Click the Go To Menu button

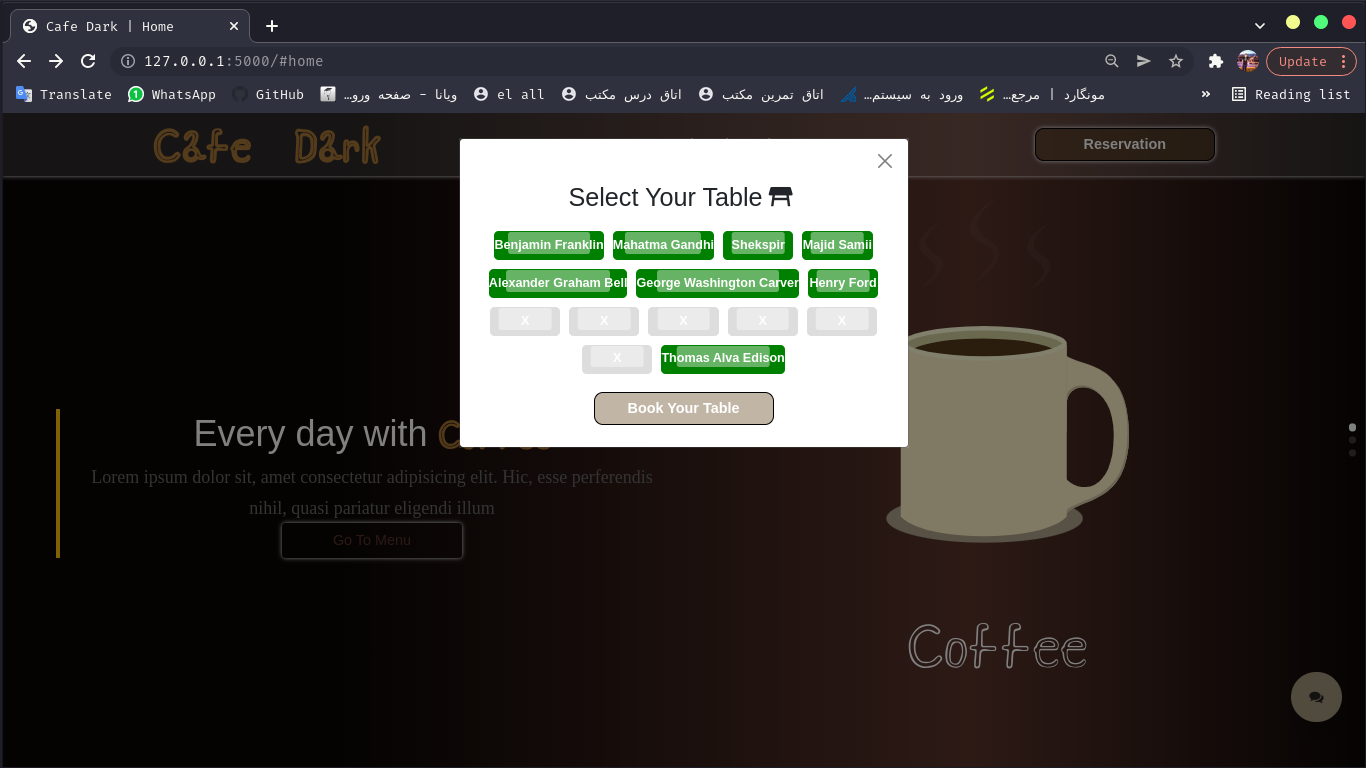(x=372, y=540)
